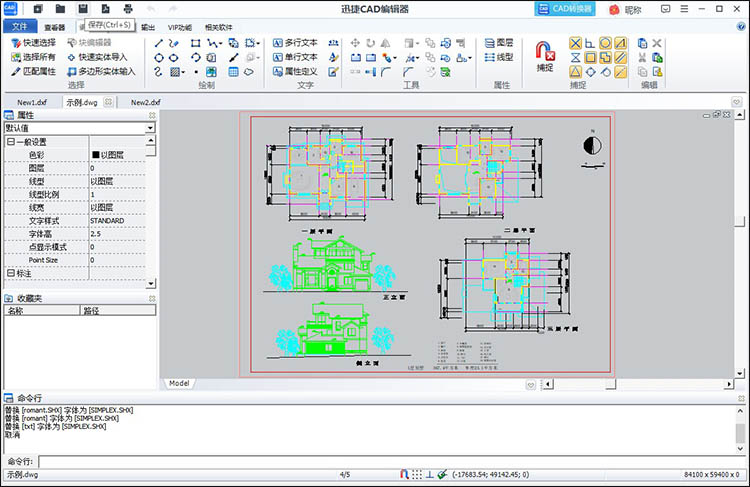Viewport: 750px width, 487px height.
Task: Open the 文件 menu tab
Action: pyautogui.click(x=20, y=27)
